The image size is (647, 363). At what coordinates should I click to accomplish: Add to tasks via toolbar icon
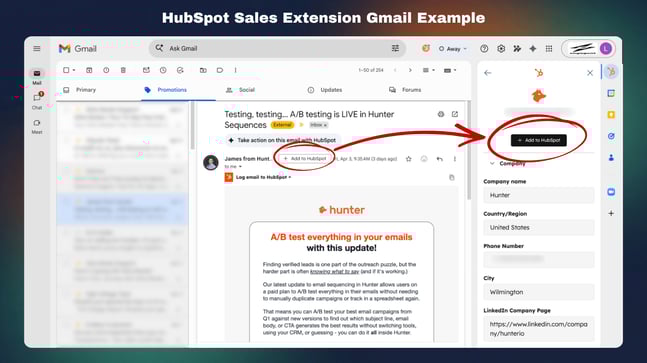pyautogui.click(x=180, y=70)
